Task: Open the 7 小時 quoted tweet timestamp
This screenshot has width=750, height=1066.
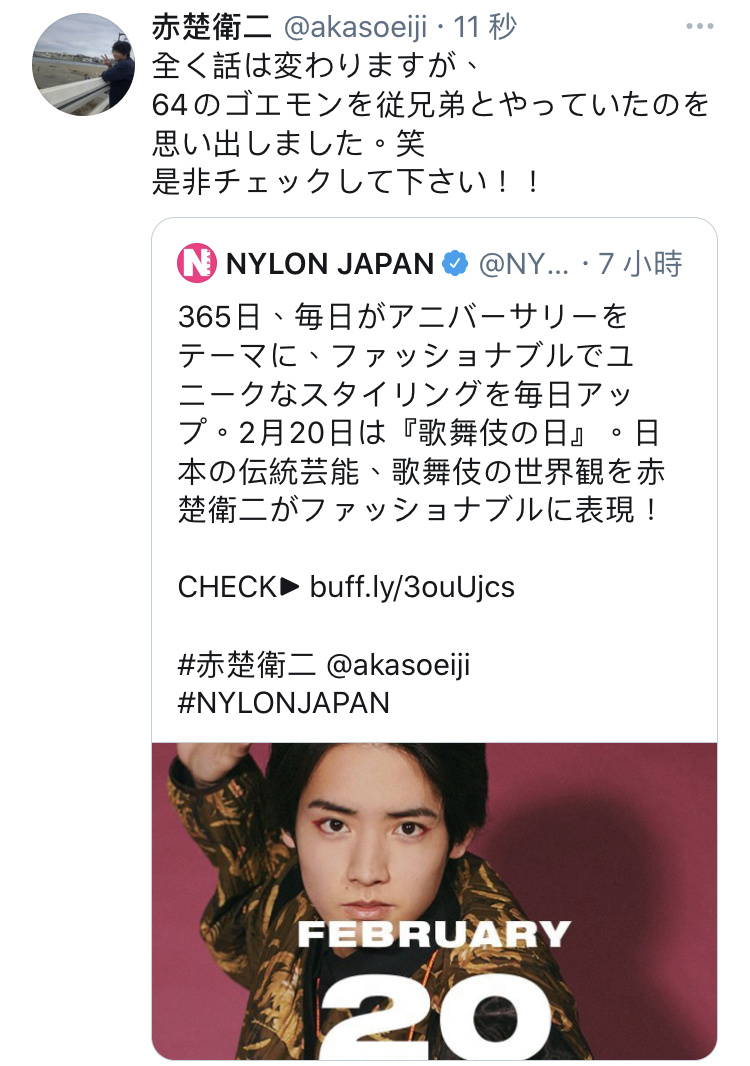Action: 640,264
